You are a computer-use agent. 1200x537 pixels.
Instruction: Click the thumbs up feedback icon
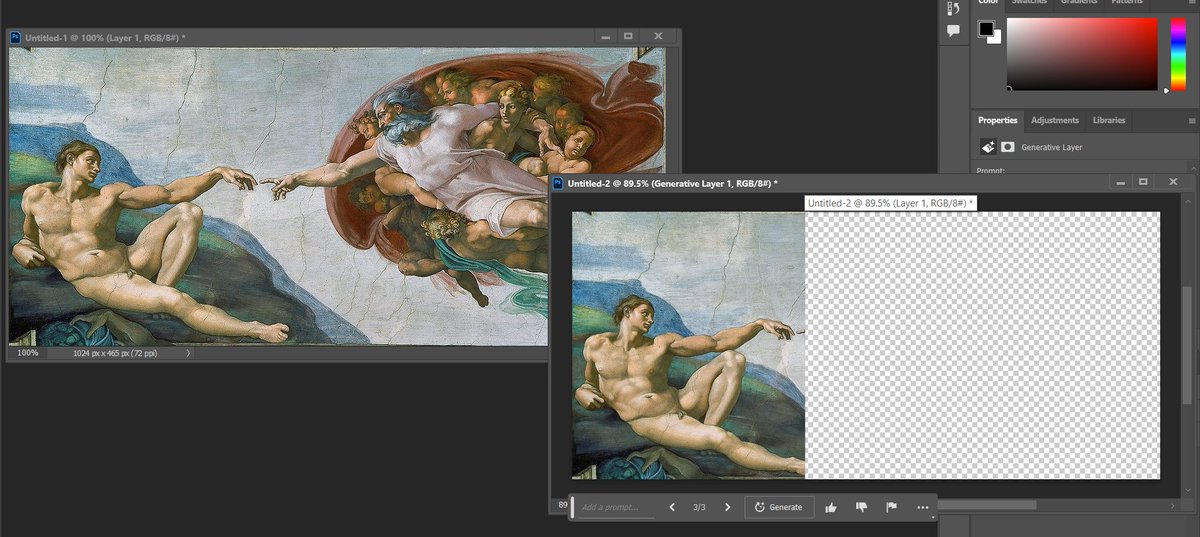[830, 507]
